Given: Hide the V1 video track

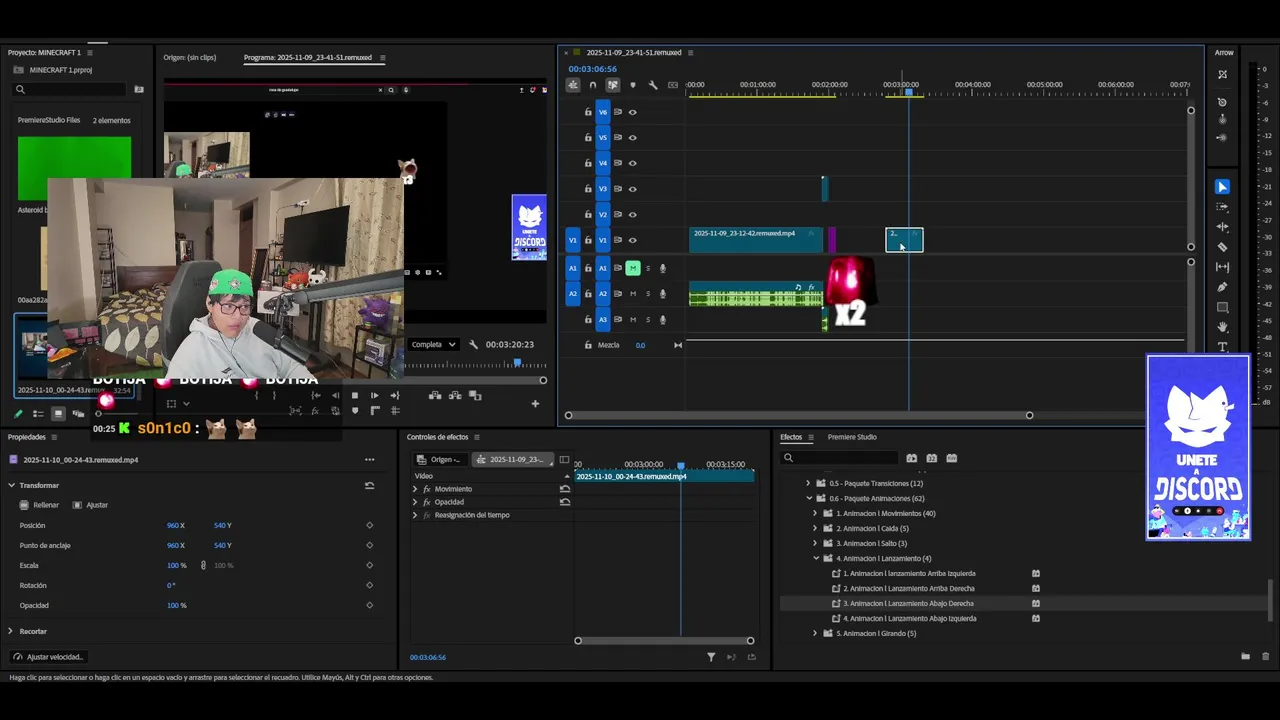Looking at the screenshot, I should tap(632, 240).
